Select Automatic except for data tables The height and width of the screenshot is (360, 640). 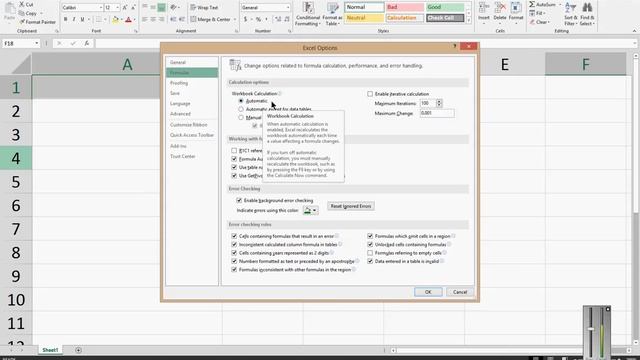coord(241,109)
